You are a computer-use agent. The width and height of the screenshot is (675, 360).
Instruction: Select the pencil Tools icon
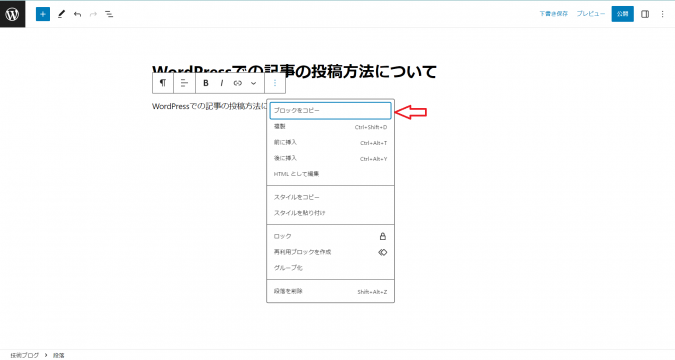(x=61, y=14)
